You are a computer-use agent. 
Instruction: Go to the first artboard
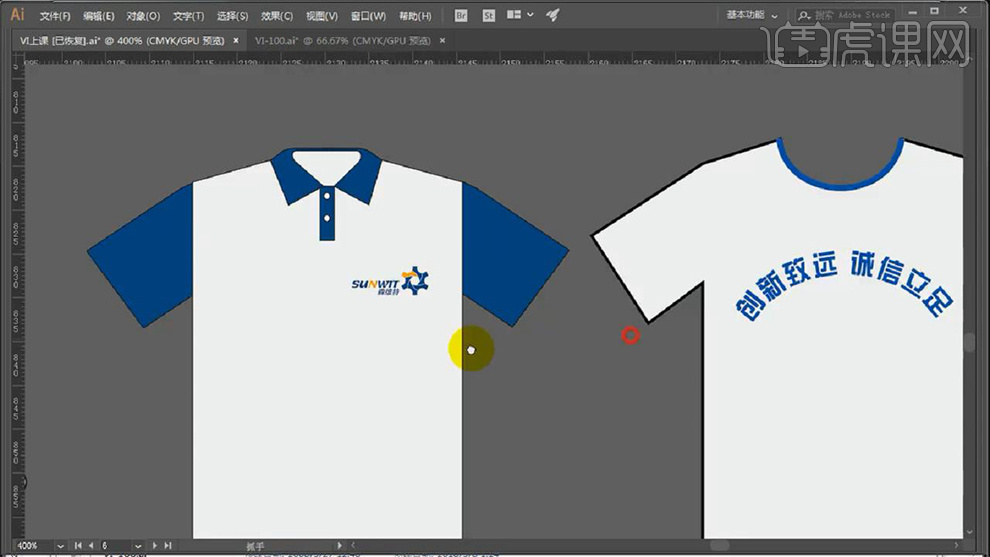point(78,546)
